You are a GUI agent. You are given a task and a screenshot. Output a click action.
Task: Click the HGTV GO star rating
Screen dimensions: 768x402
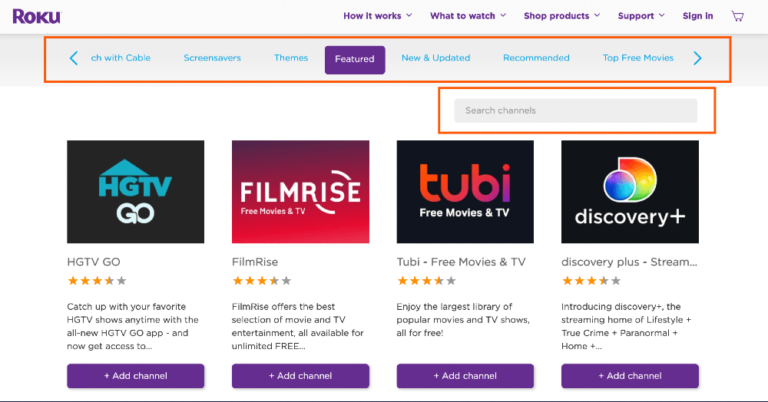click(97, 281)
